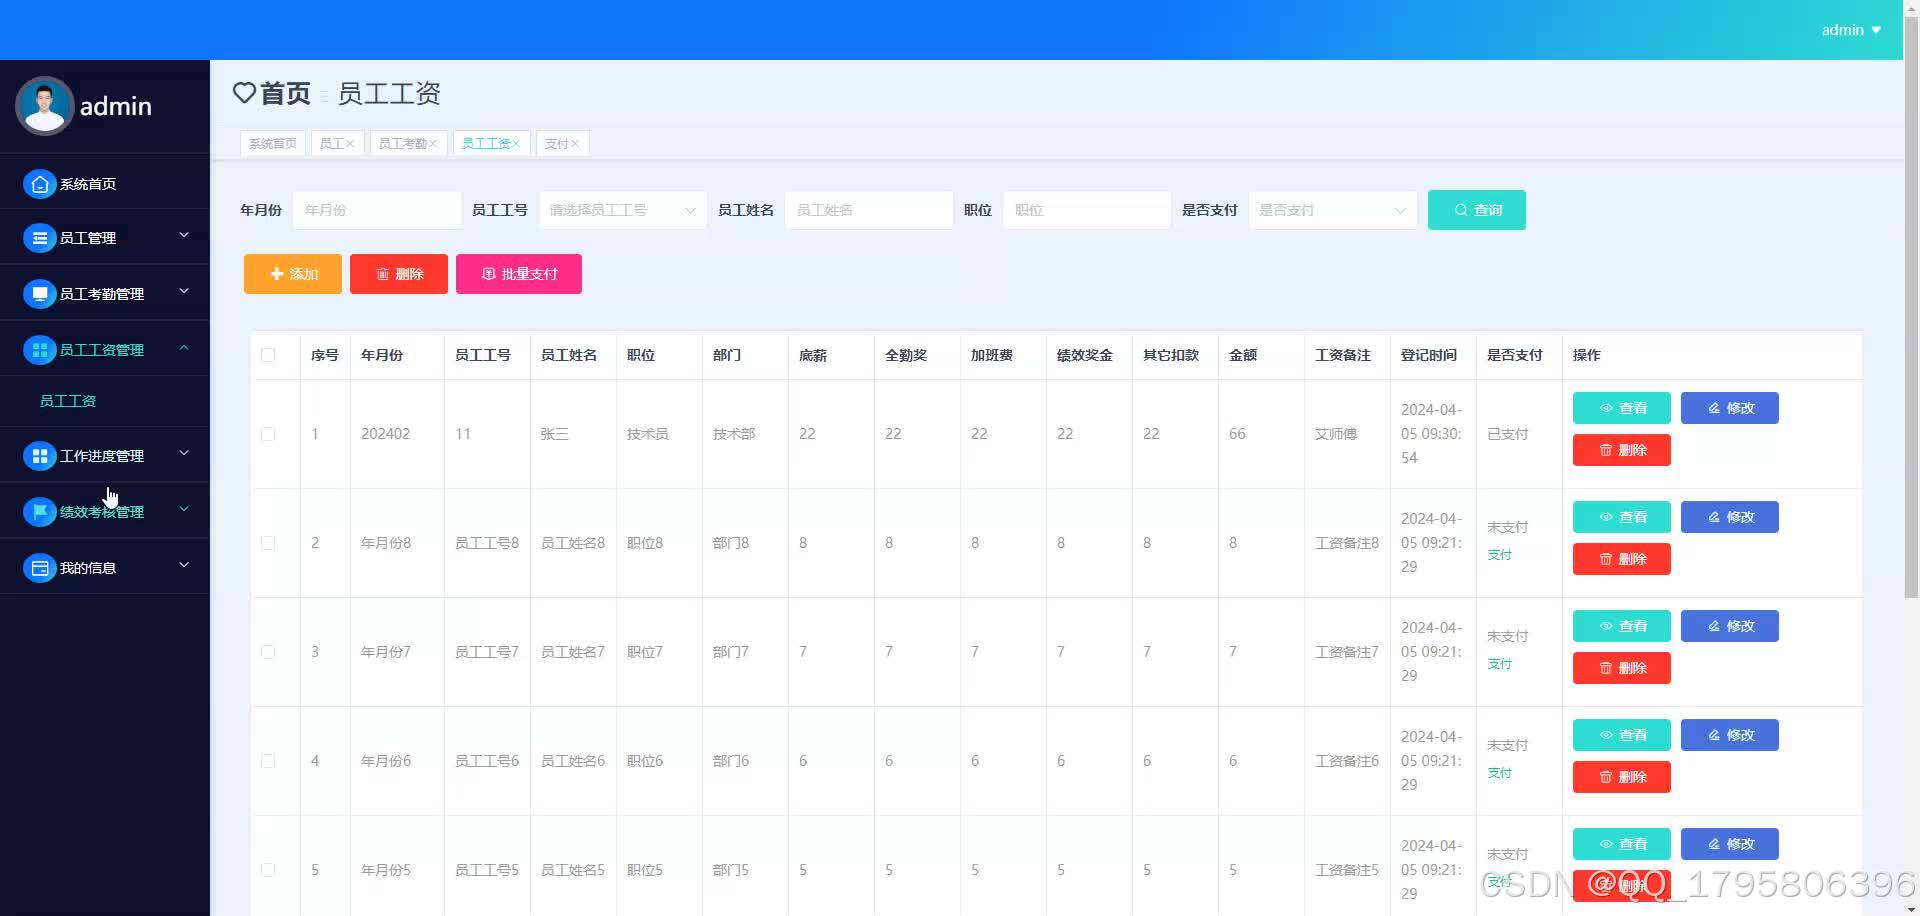The height and width of the screenshot is (916, 1920).
Task: Toggle the select-all checkbox in table header
Action: [x=268, y=355]
